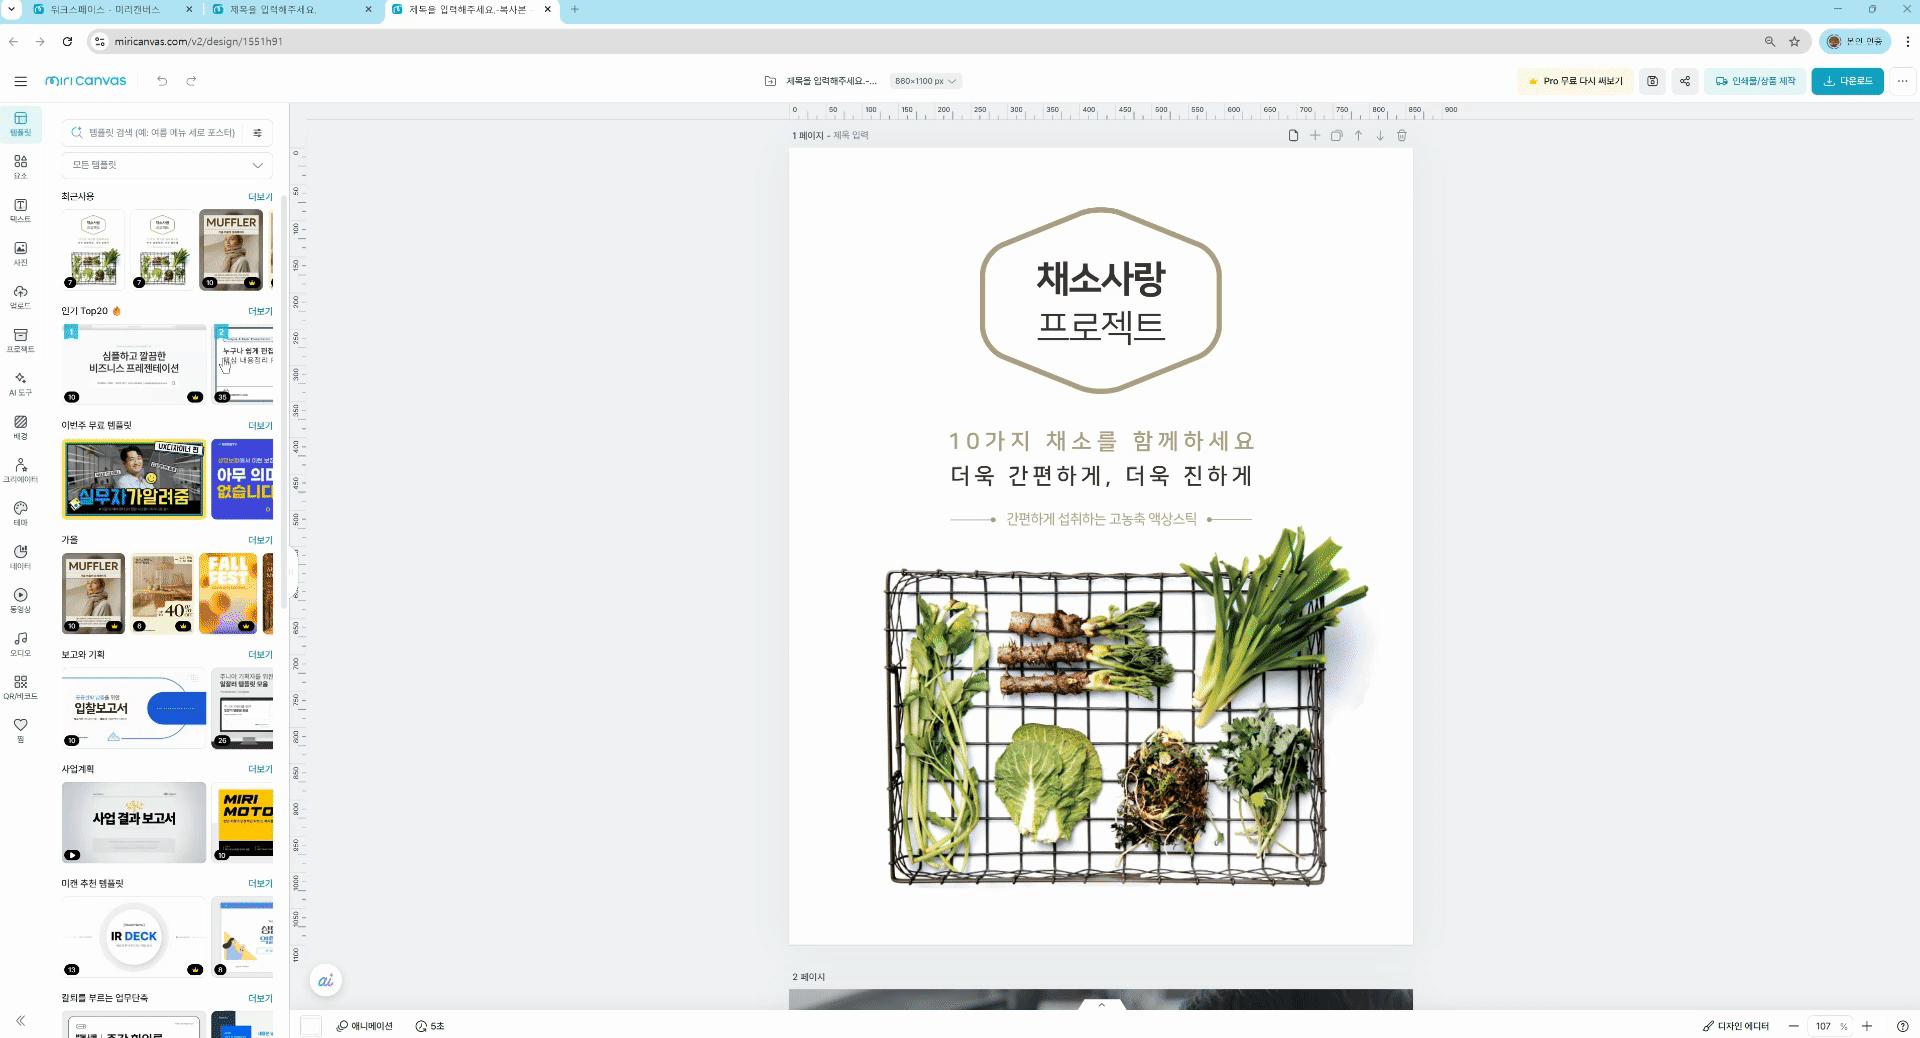
Task: Open the 모든 템플릿 dropdown
Action: coord(166,165)
